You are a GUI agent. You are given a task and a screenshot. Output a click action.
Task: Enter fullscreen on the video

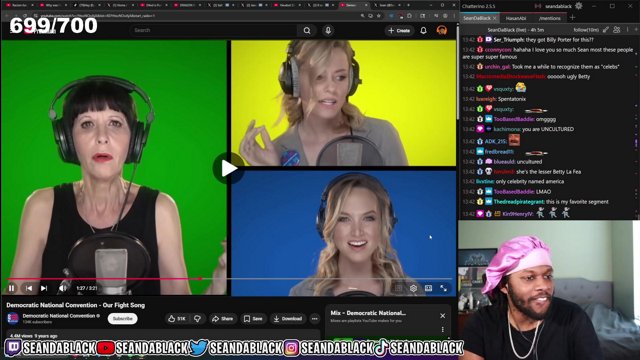(444, 288)
